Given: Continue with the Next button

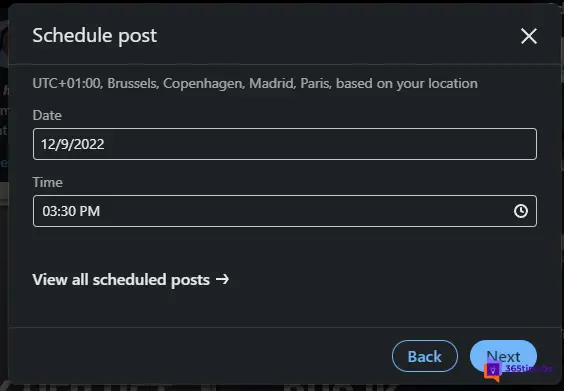Looking at the screenshot, I should pyautogui.click(x=503, y=356).
